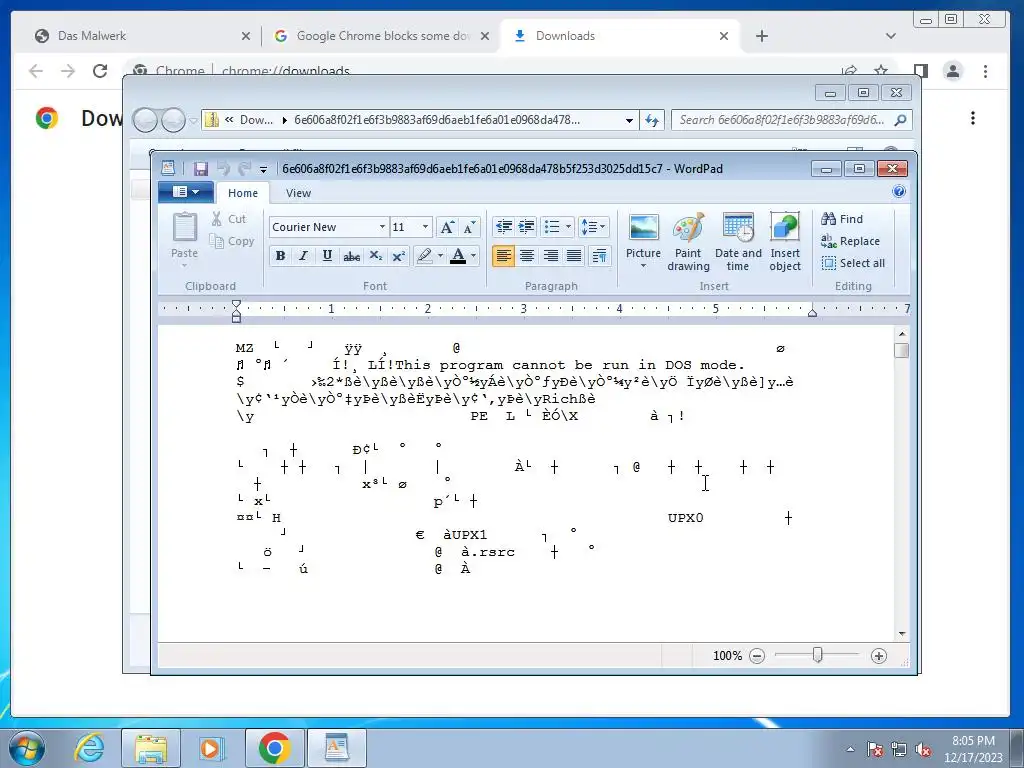Open a new Chrome tab

[761, 36]
